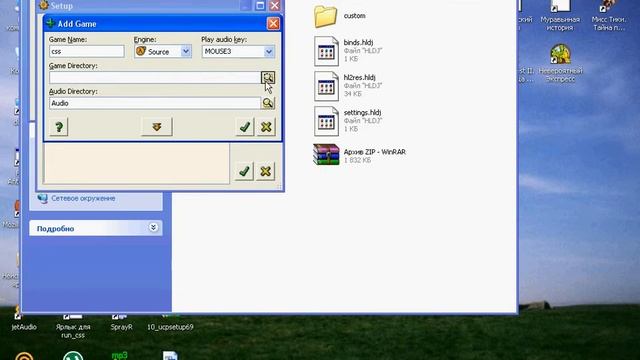This screenshot has height=360, width=640.
Task: Close the Setup window
Action: tap(275, 5)
